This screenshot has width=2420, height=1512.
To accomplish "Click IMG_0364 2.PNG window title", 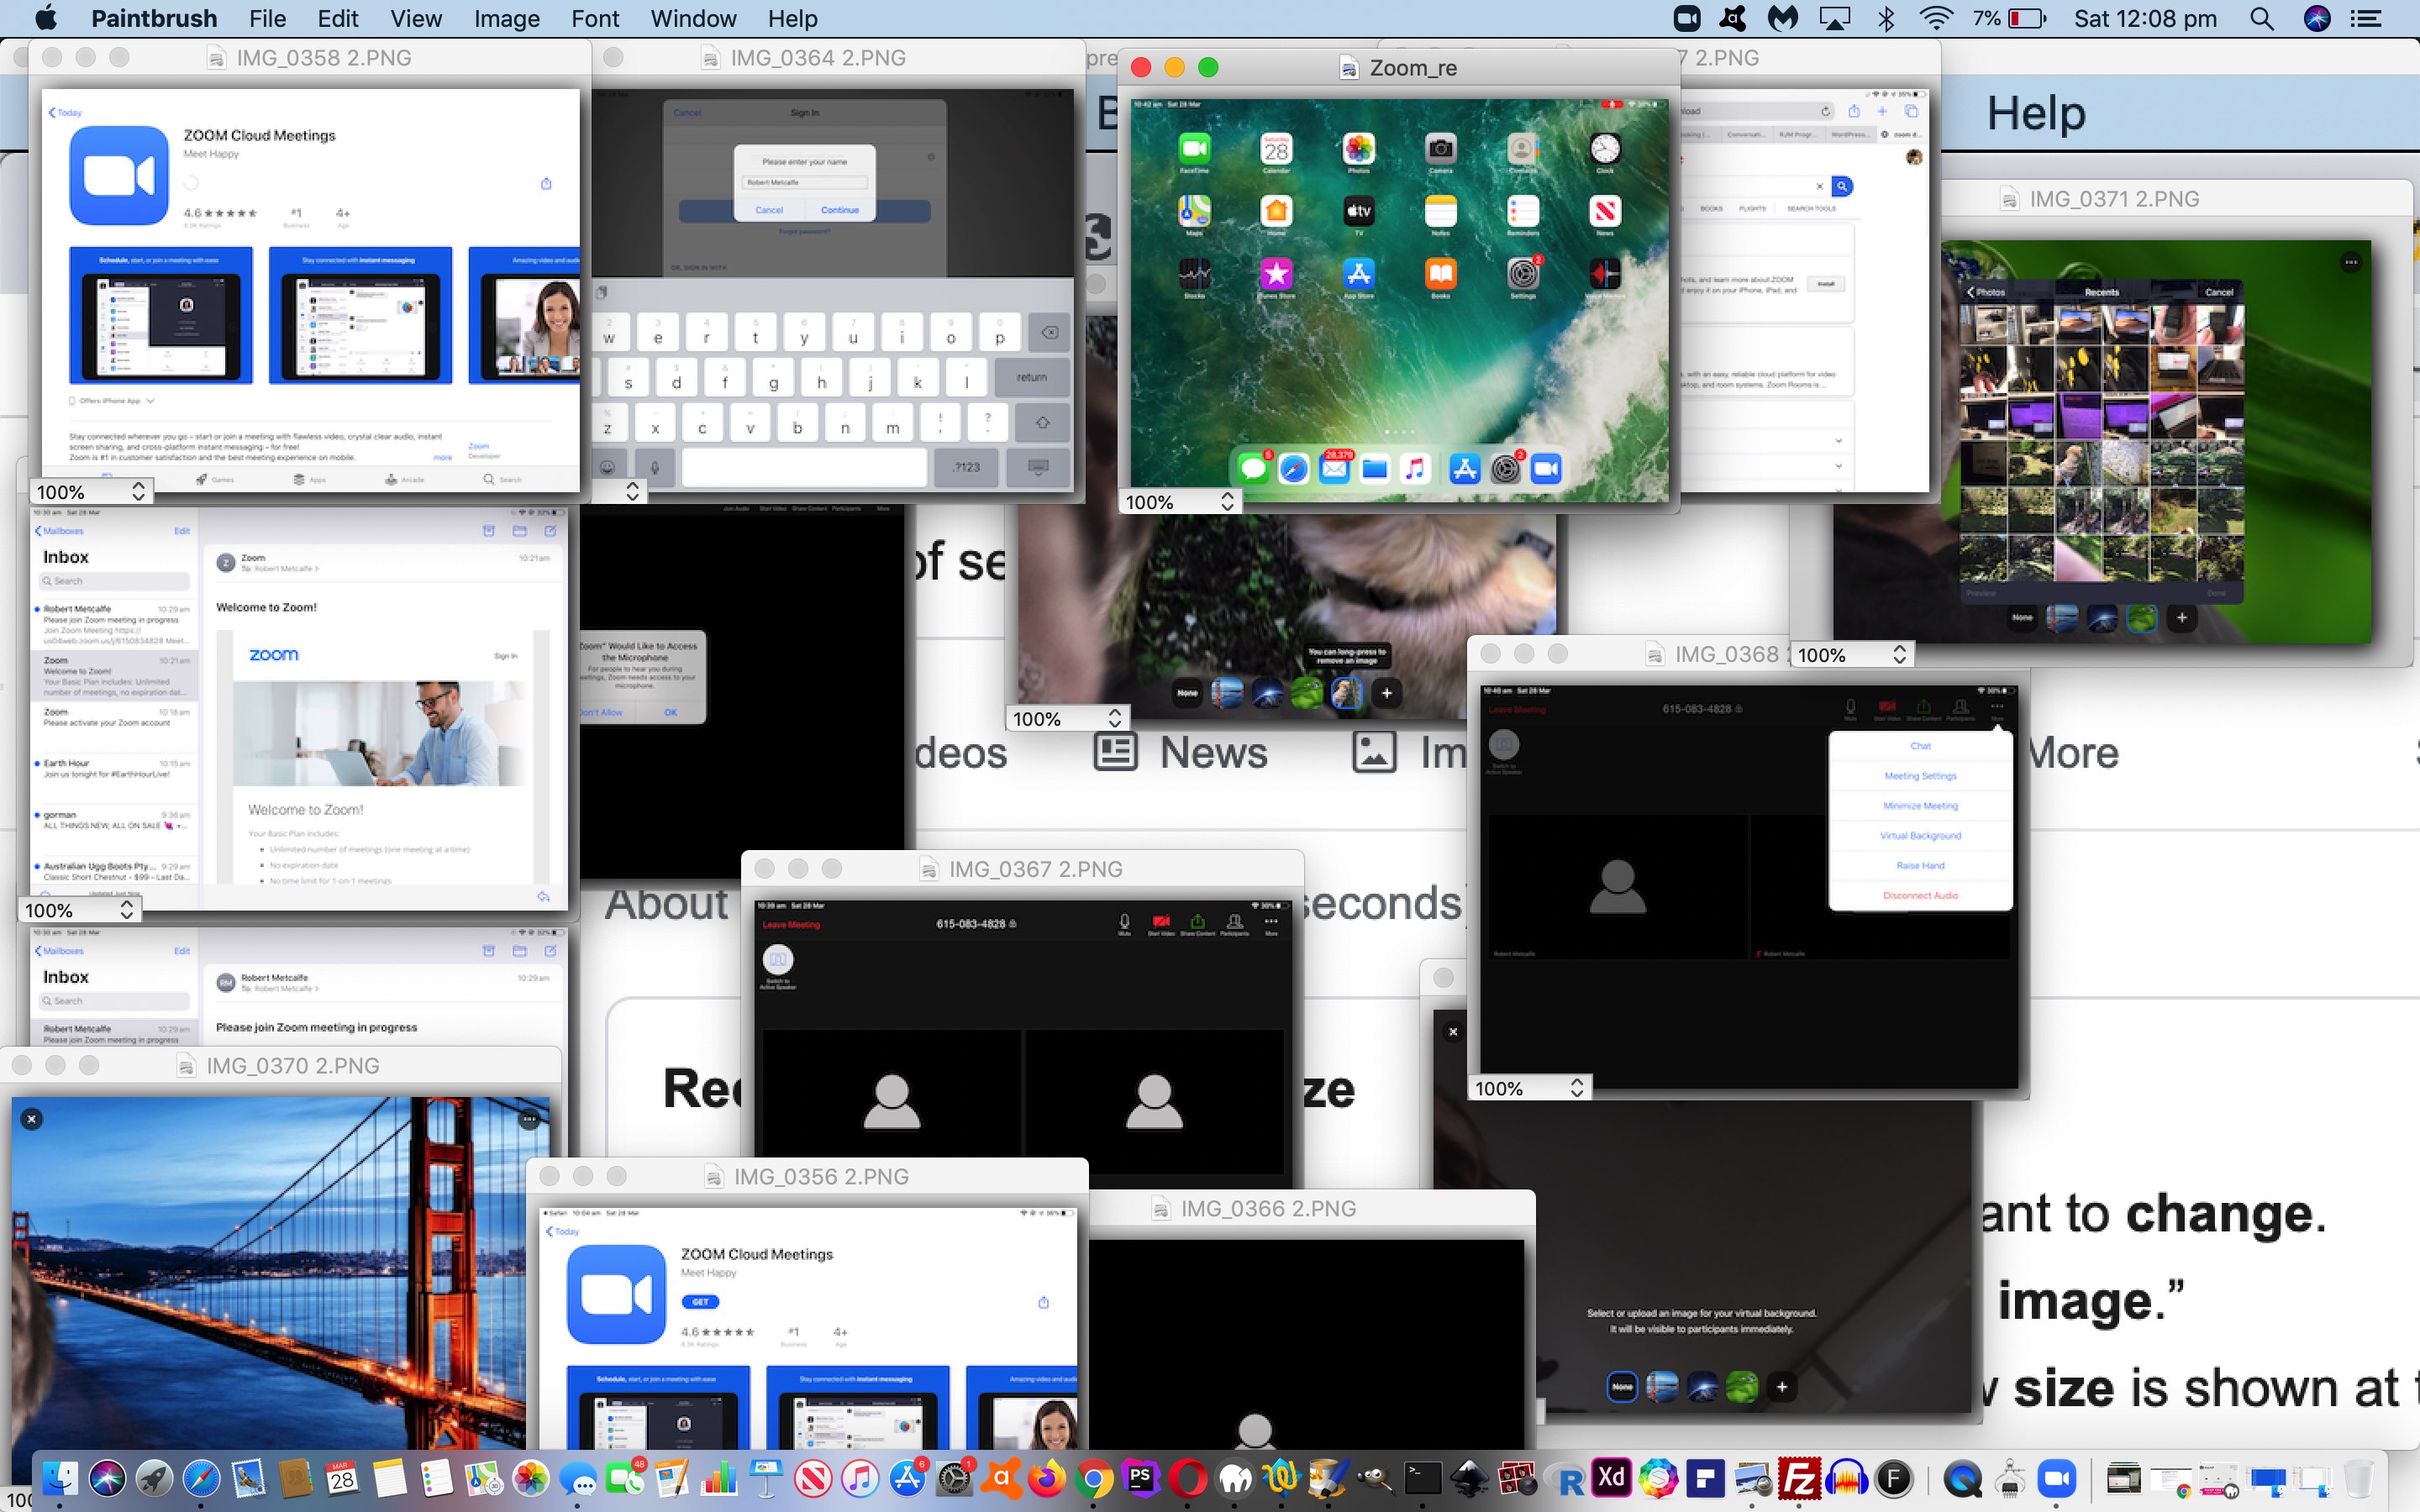I will pos(818,57).
